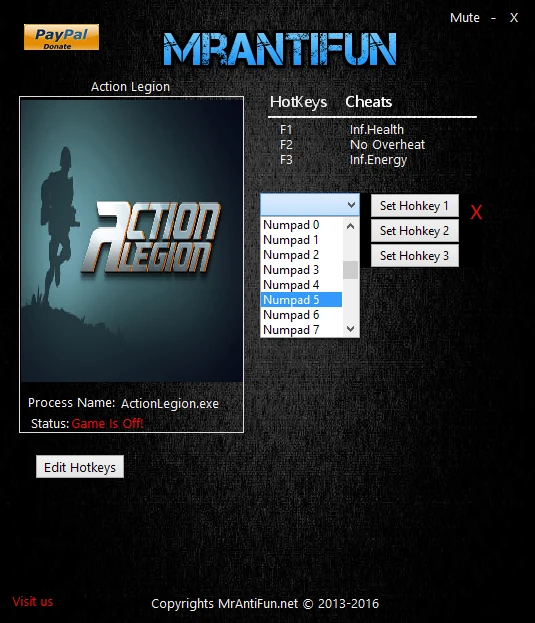Click the No Overheat cheat label
Viewport: 535px width, 623px height.
pos(387,145)
